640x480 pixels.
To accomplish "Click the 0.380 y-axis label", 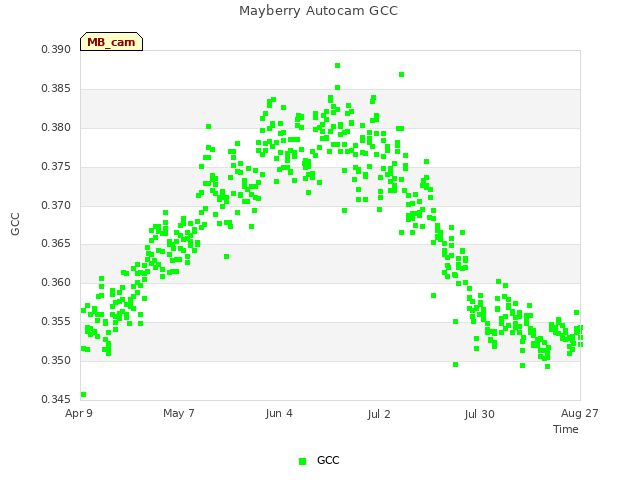I will coord(56,128).
